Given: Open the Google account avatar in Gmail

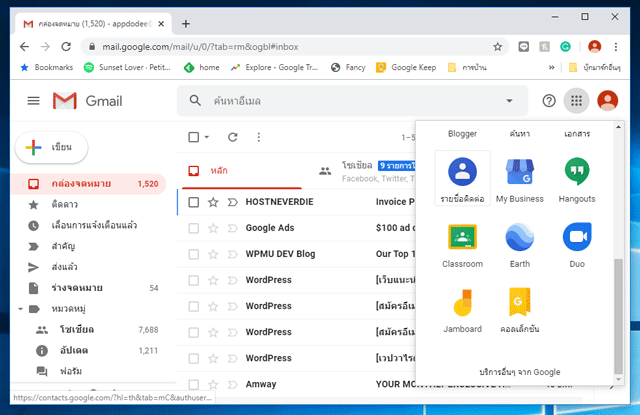Looking at the screenshot, I should click(607, 100).
